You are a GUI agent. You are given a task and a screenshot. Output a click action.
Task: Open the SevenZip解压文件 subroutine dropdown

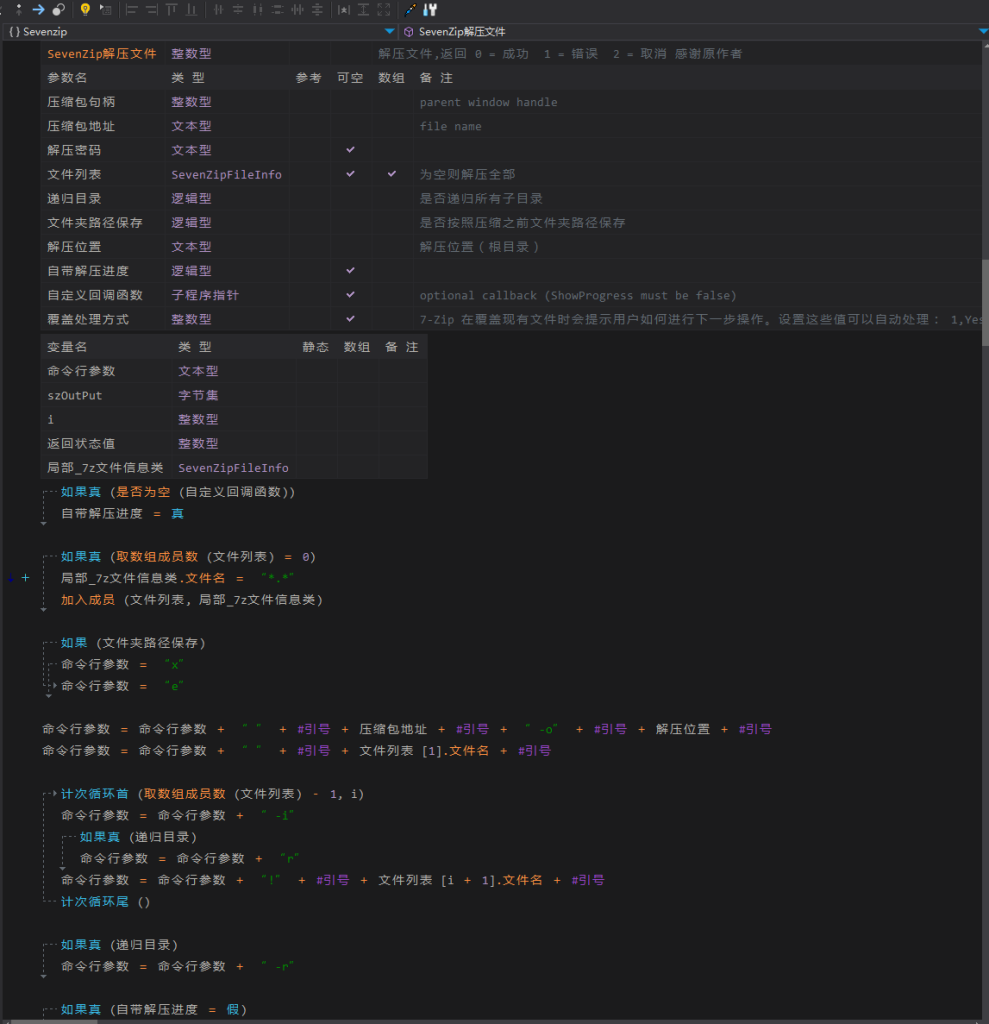(x=982, y=32)
